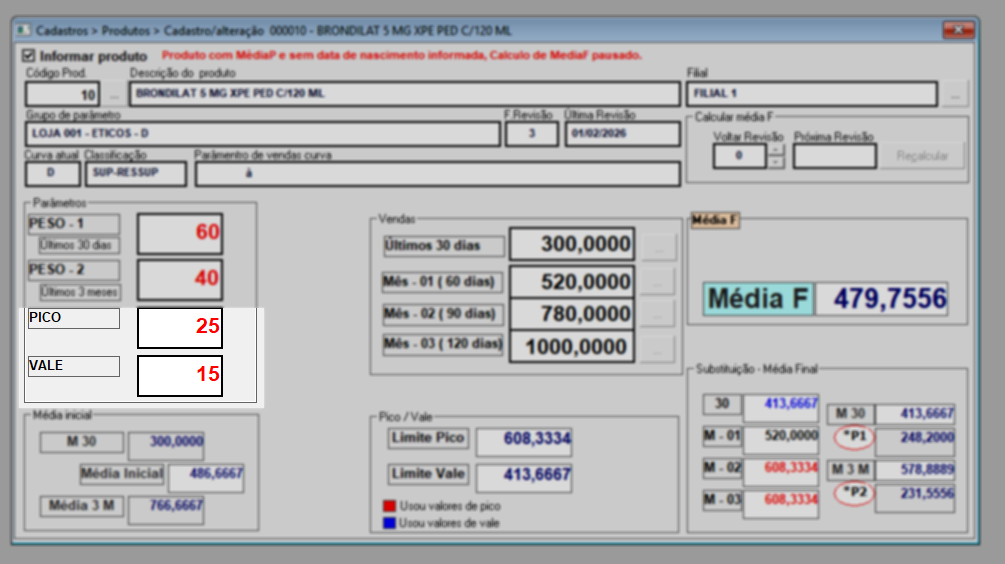Click the PICO value field showing 25

pyautogui.click(x=180, y=327)
